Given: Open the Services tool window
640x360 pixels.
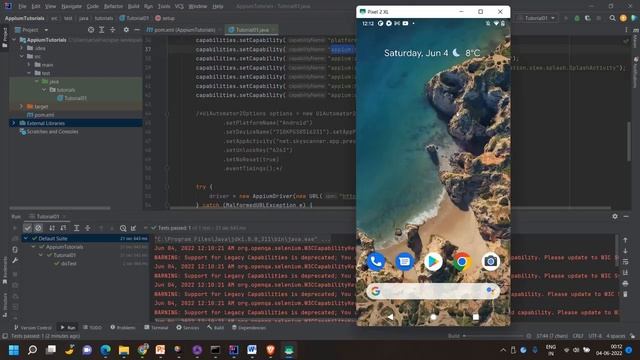Looking at the screenshot, I should click(x=188, y=327).
